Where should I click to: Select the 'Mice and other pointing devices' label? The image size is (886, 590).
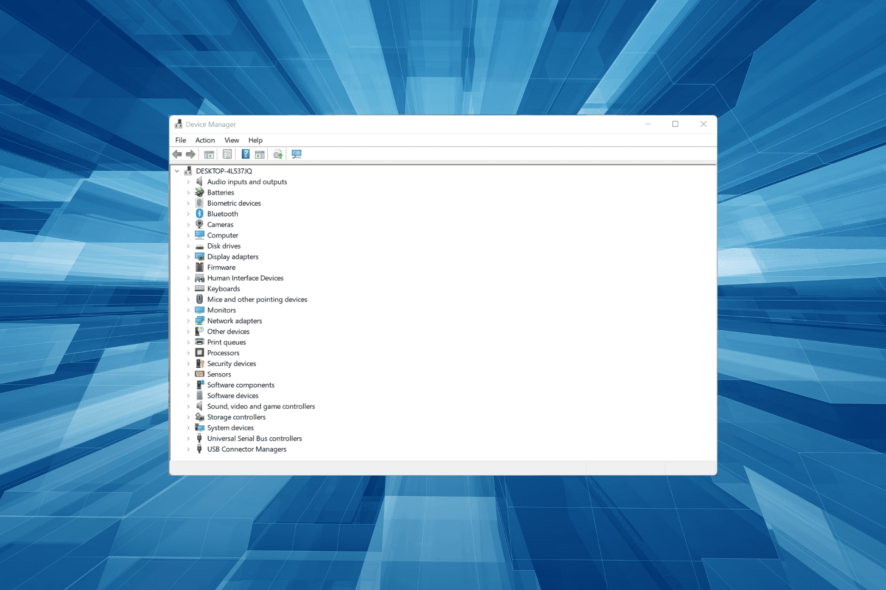coord(257,300)
